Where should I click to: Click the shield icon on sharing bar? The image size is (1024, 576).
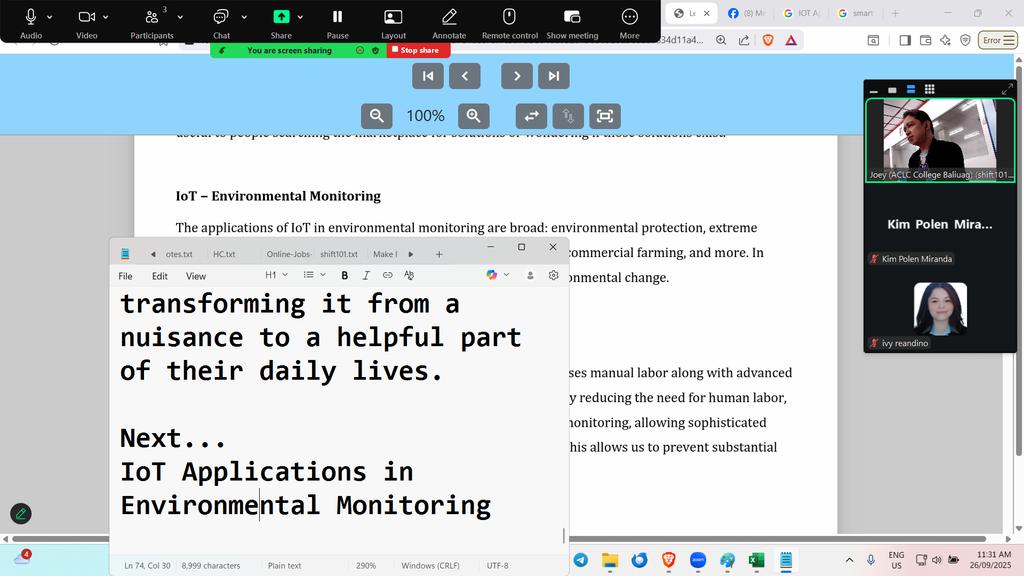click(x=376, y=50)
